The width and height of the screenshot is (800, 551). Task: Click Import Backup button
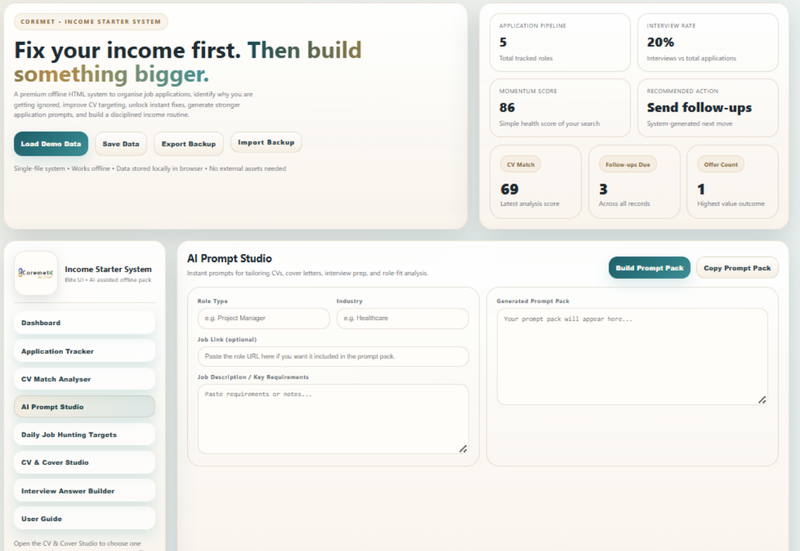[266, 142]
